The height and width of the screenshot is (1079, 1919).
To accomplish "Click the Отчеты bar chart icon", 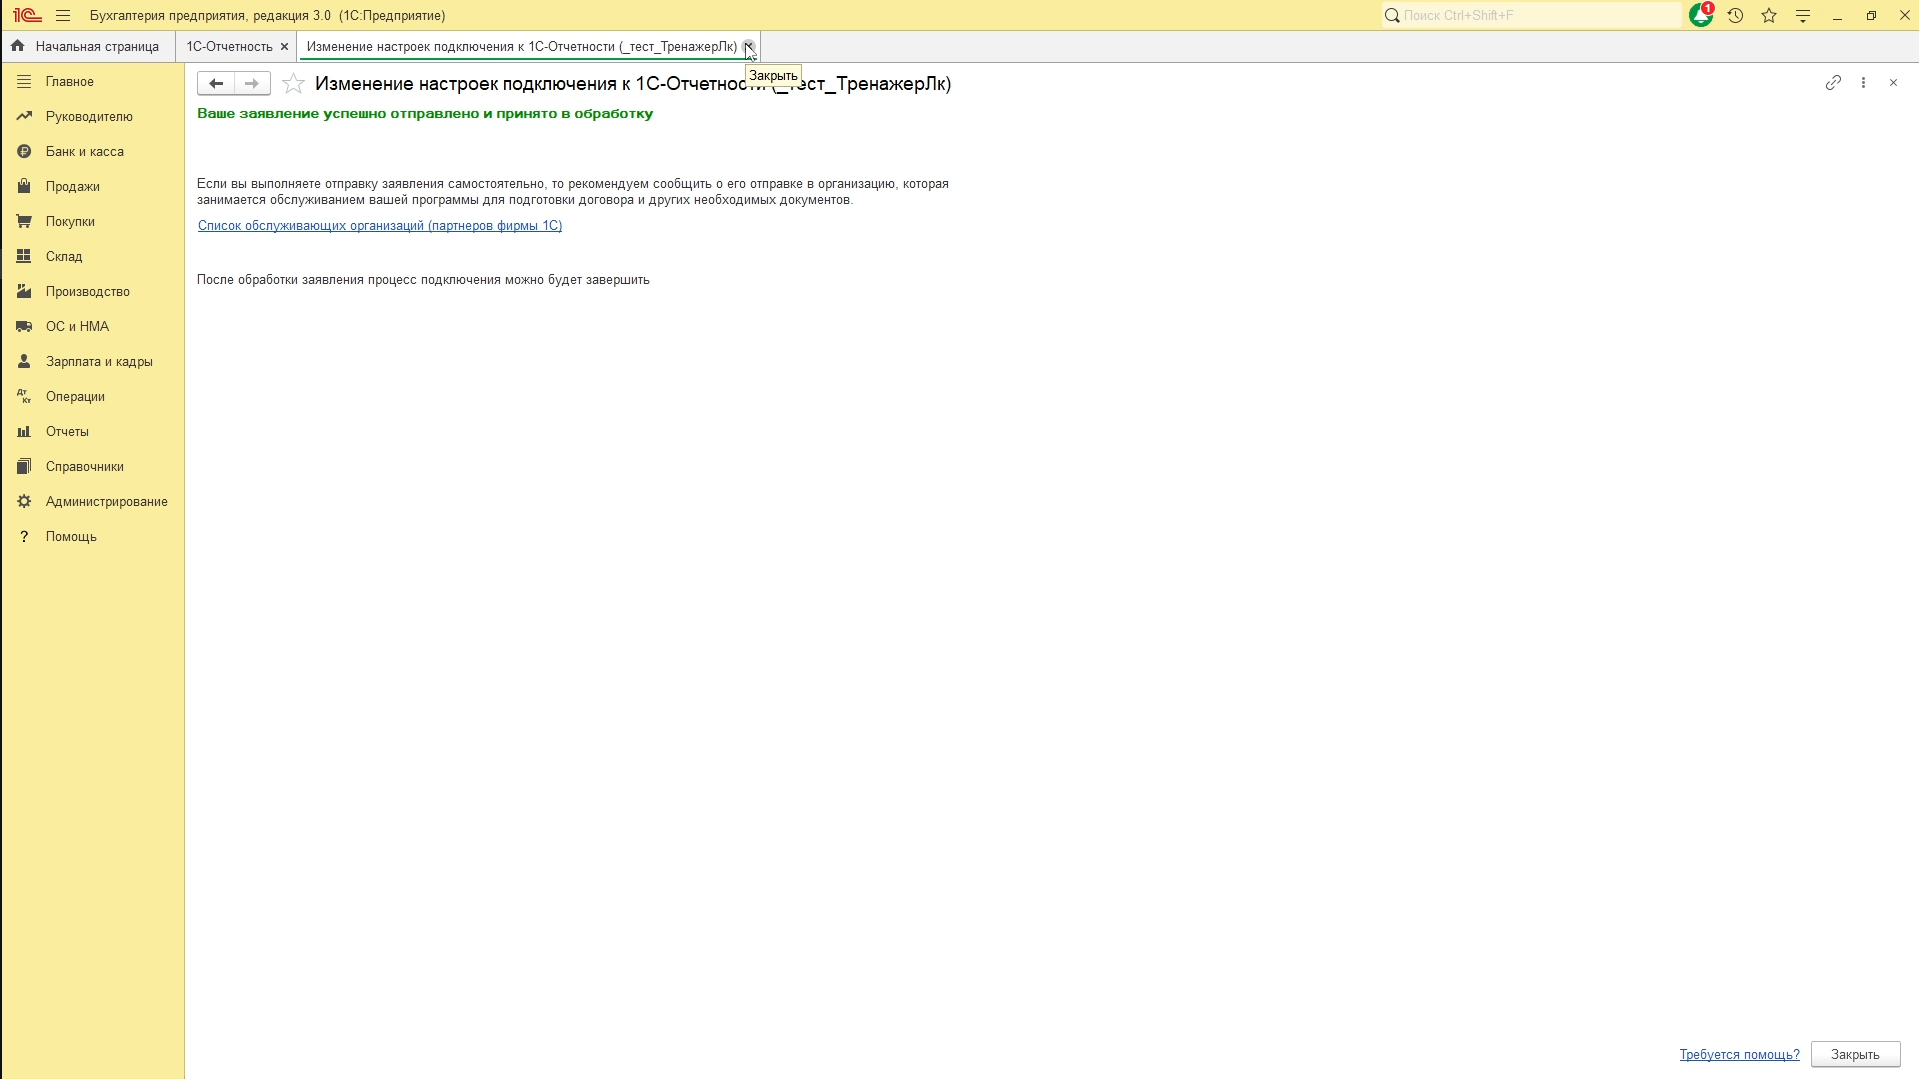I will 24,432.
